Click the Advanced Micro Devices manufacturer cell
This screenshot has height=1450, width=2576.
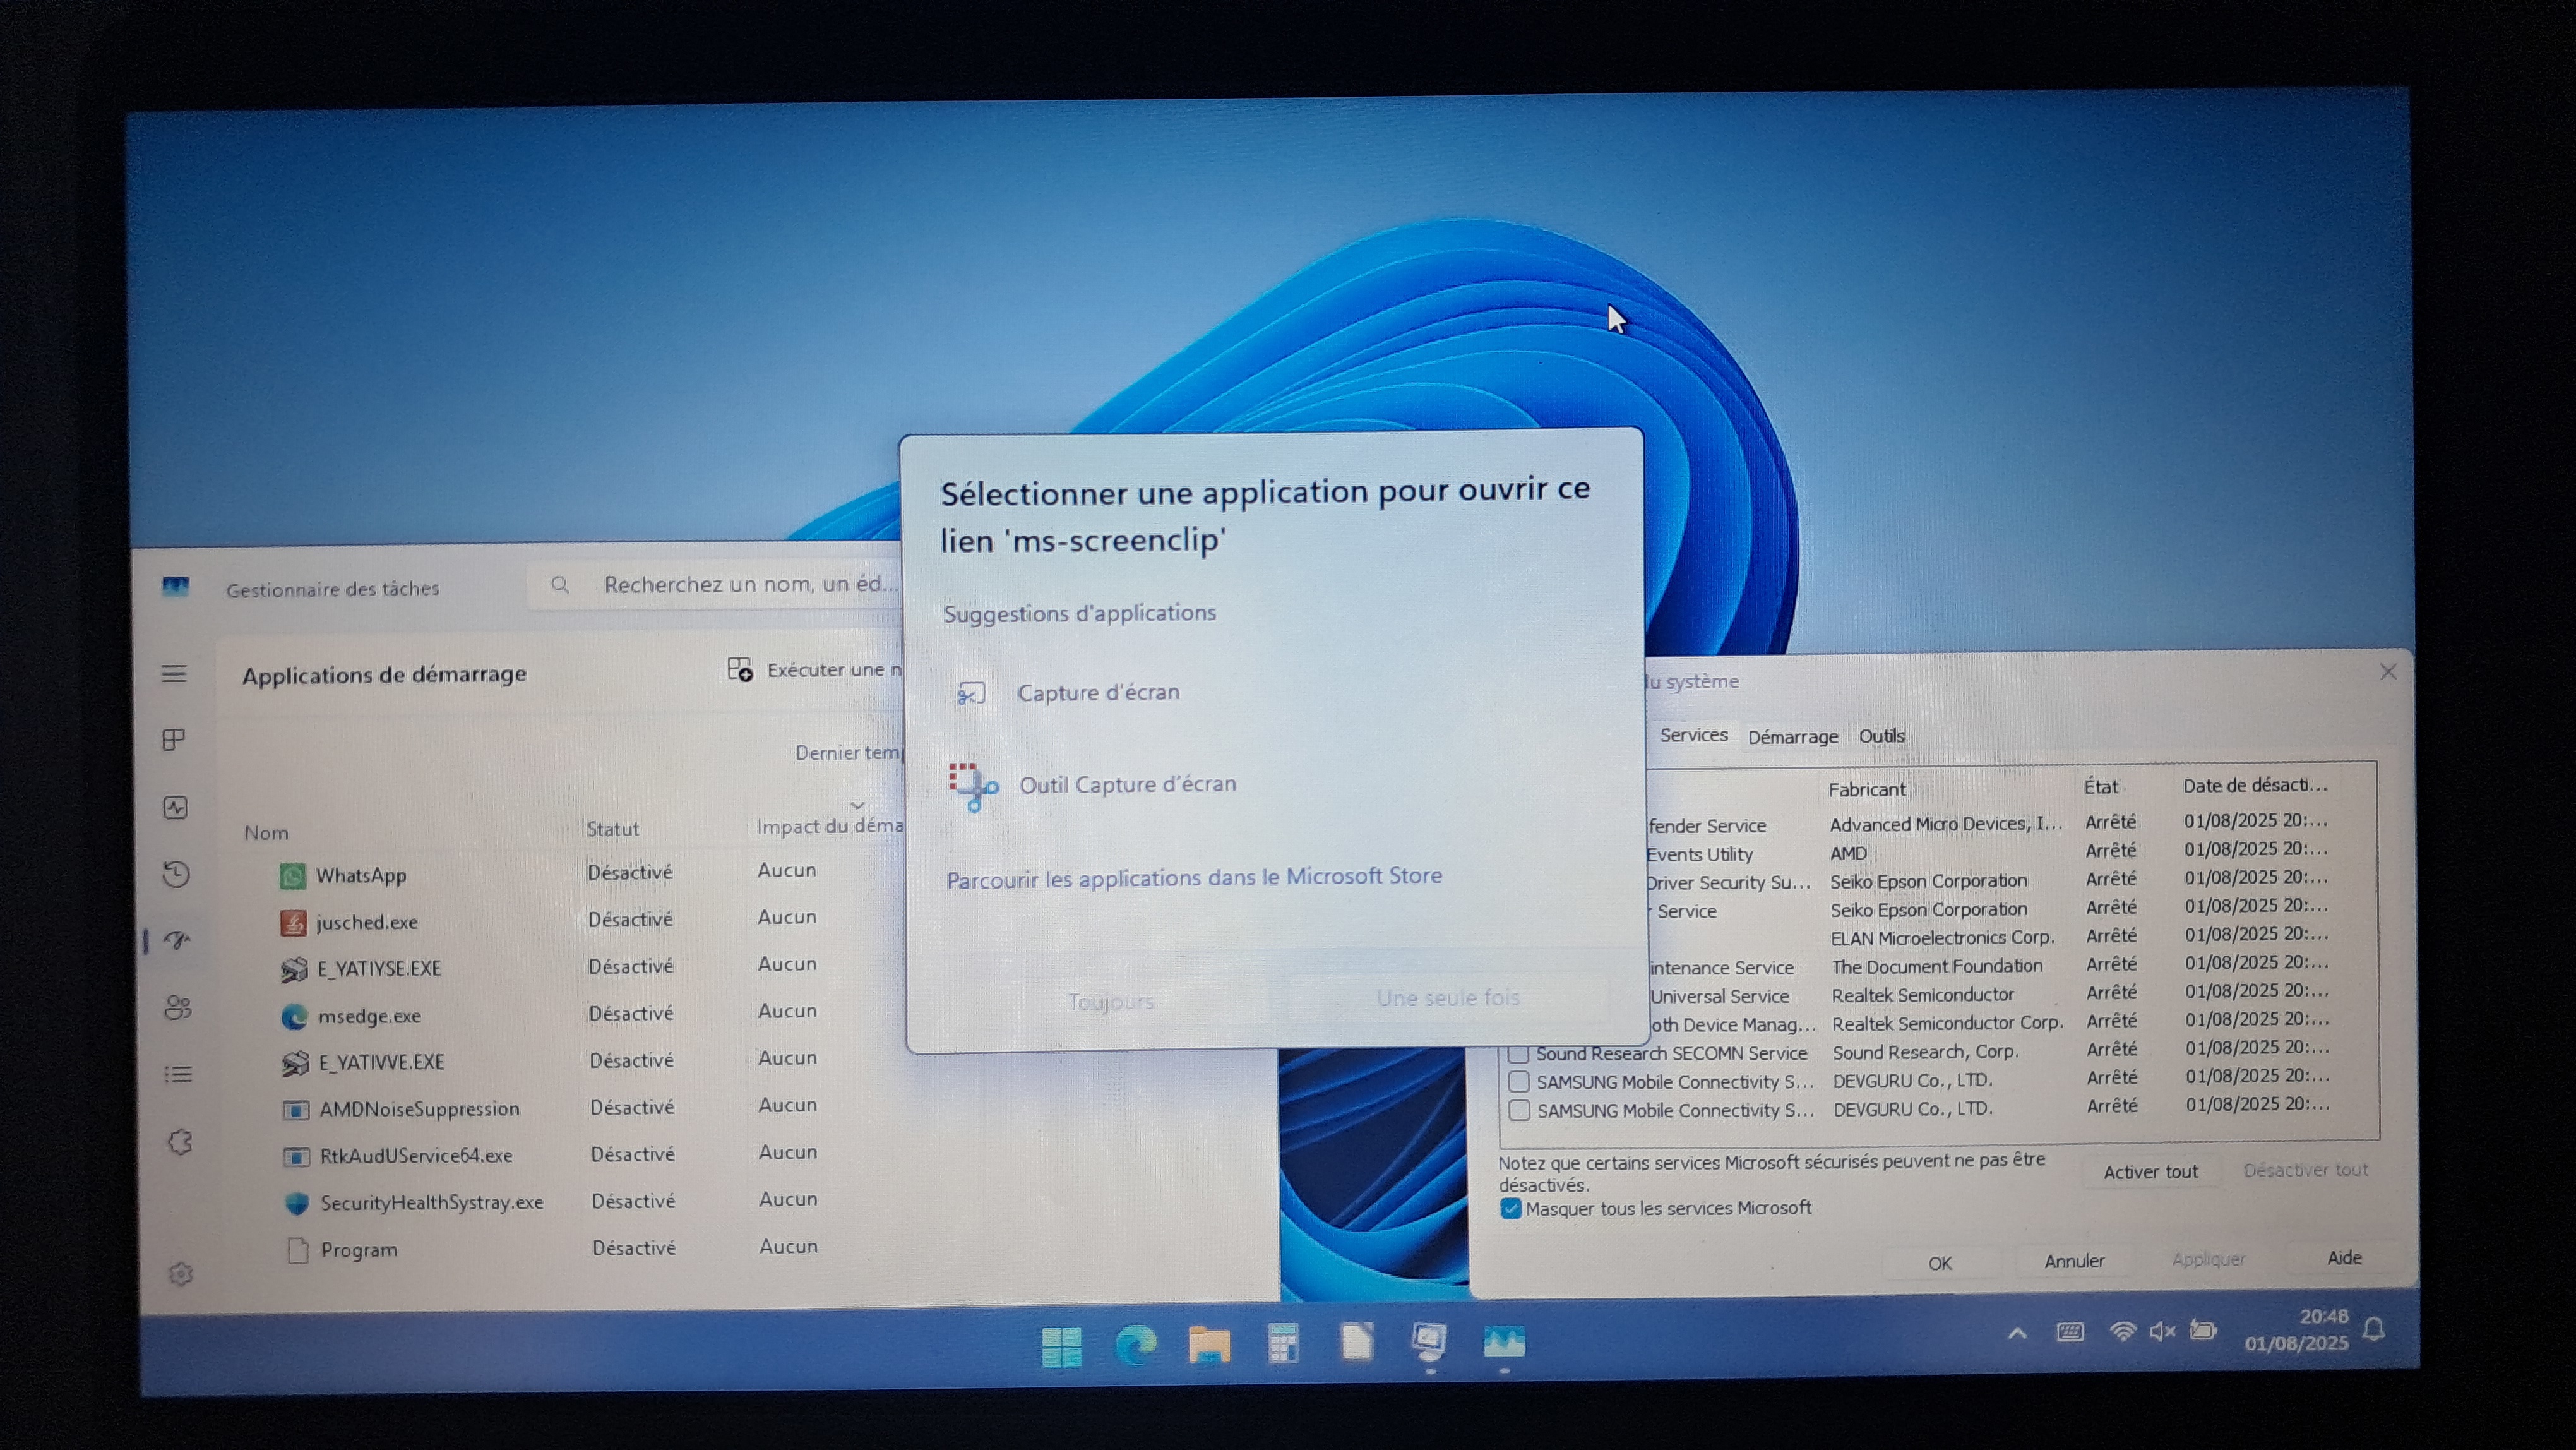pos(1945,824)
